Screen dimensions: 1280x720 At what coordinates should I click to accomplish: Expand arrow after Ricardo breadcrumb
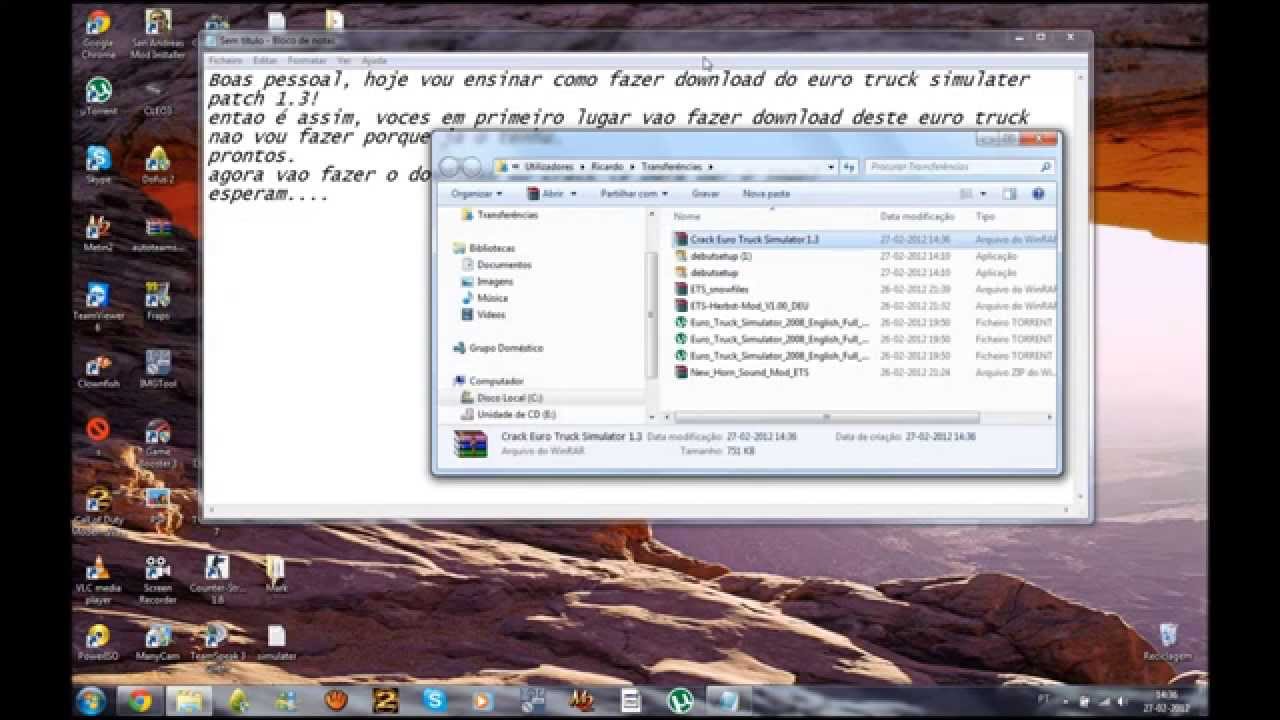coord(633,167)
